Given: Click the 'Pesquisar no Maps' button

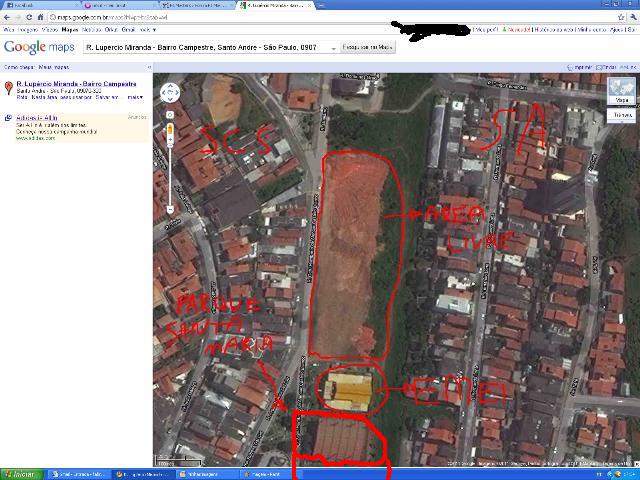Looking at the screenshot, I should (x=367, y=47).
